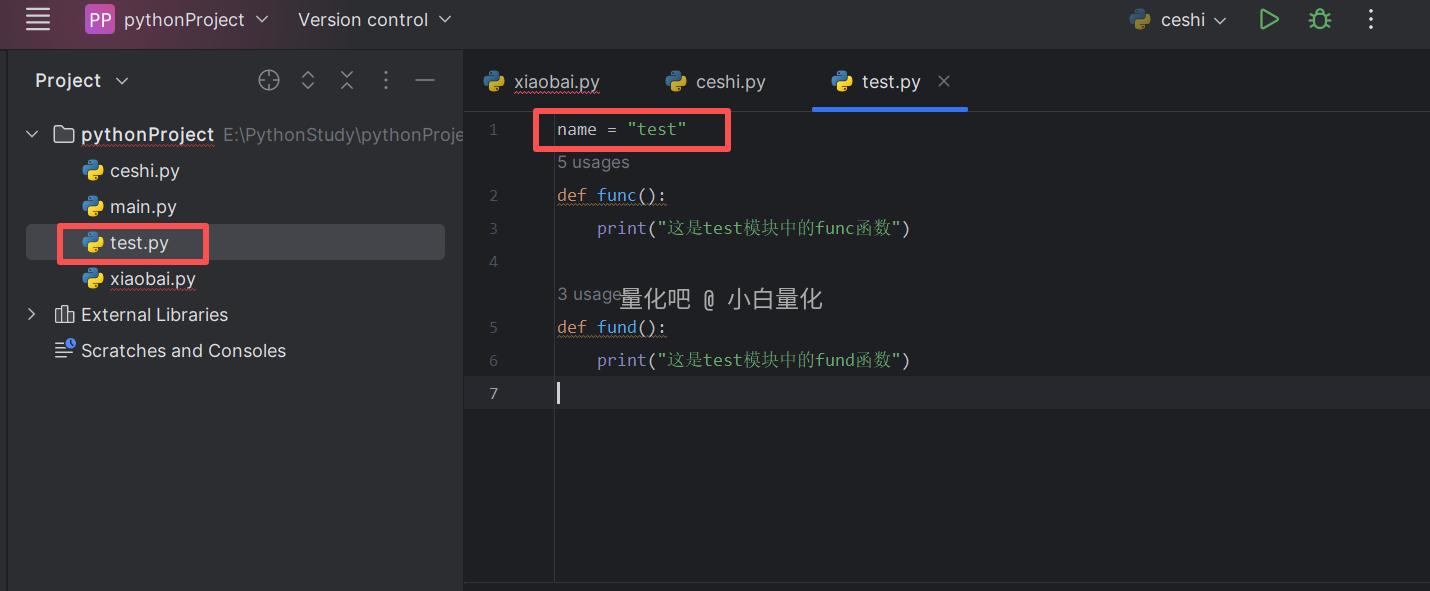Open Project panel options menu
This screenshot has height=591, width=1430.
(386, 81)
